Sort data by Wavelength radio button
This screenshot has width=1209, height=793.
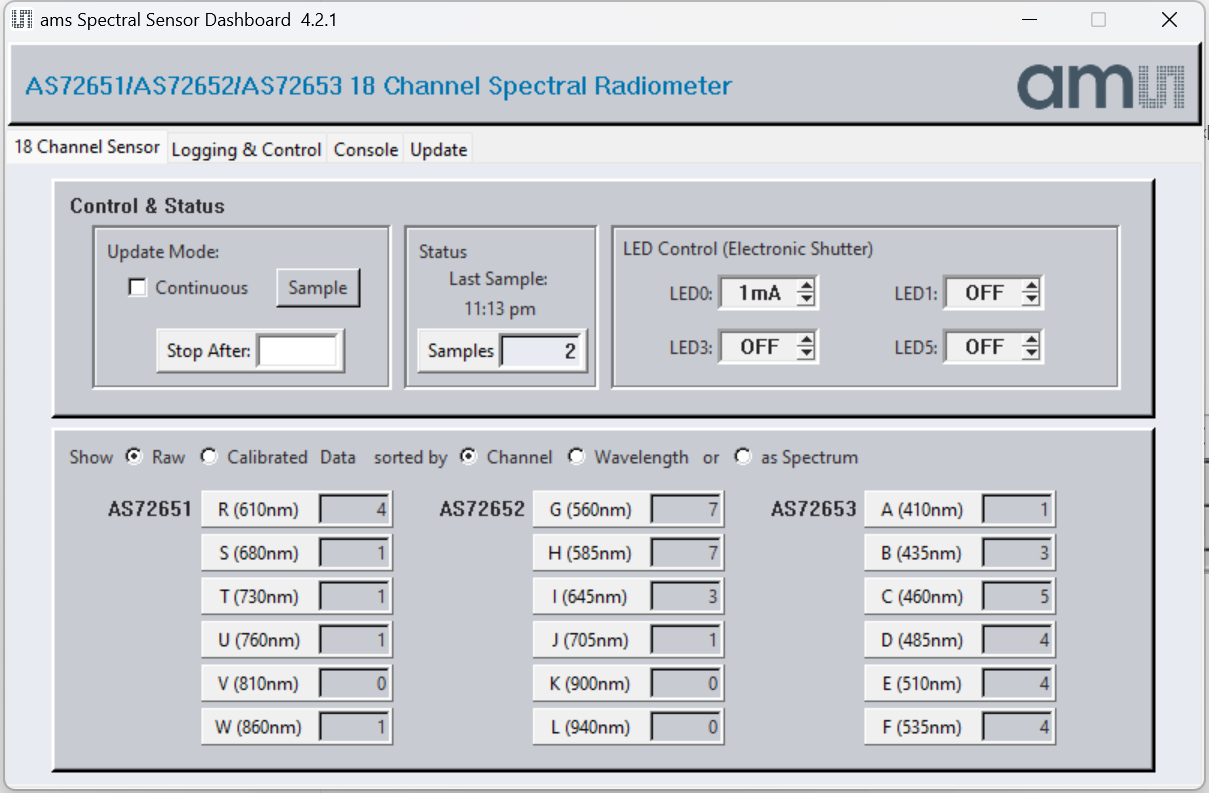[x=576, y=457]
